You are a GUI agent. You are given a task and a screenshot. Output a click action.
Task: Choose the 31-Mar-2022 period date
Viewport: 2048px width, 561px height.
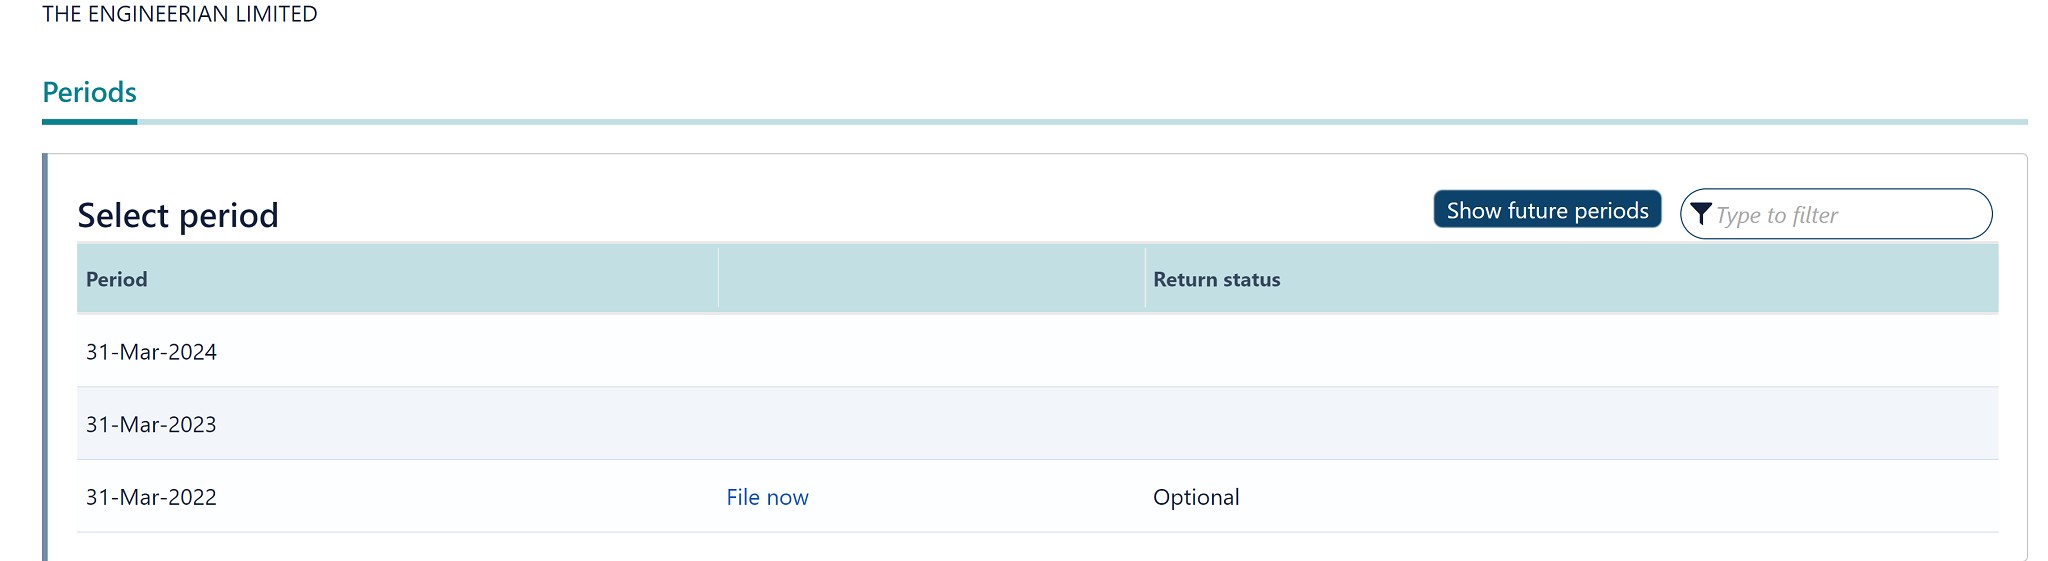click(x=151, y=497)
